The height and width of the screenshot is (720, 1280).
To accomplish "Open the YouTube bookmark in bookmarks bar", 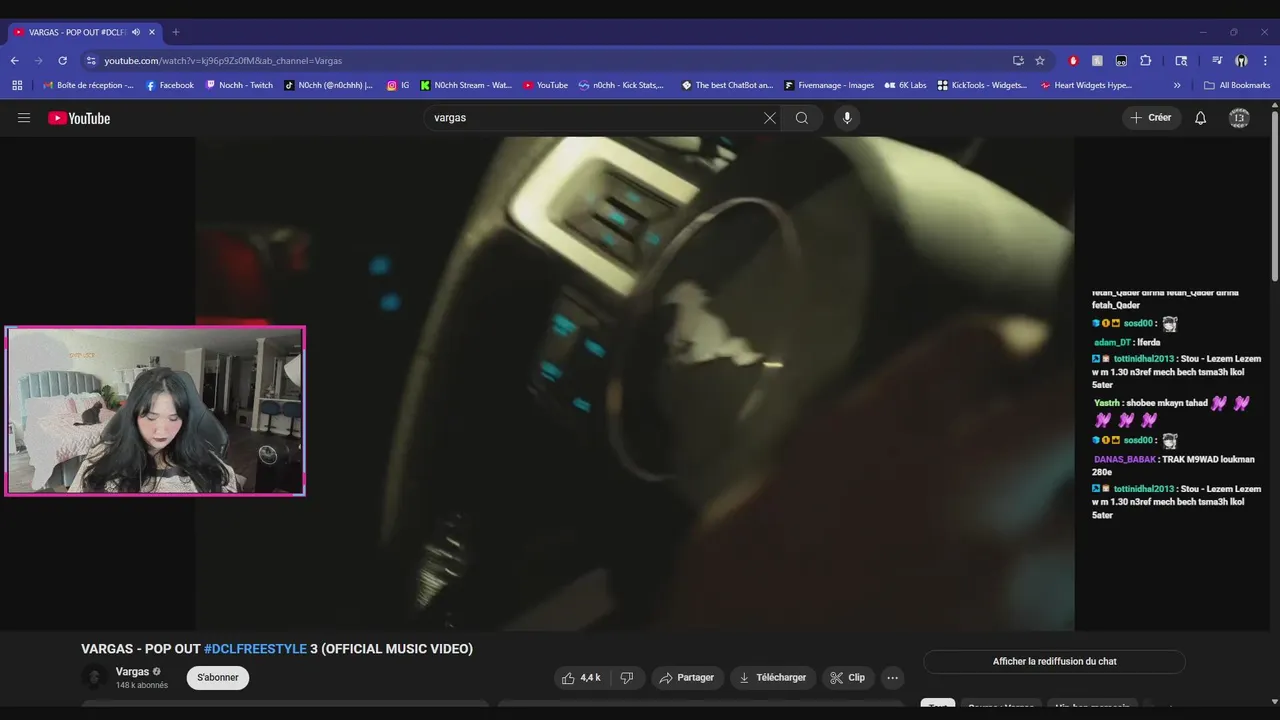I will (545, 85).
